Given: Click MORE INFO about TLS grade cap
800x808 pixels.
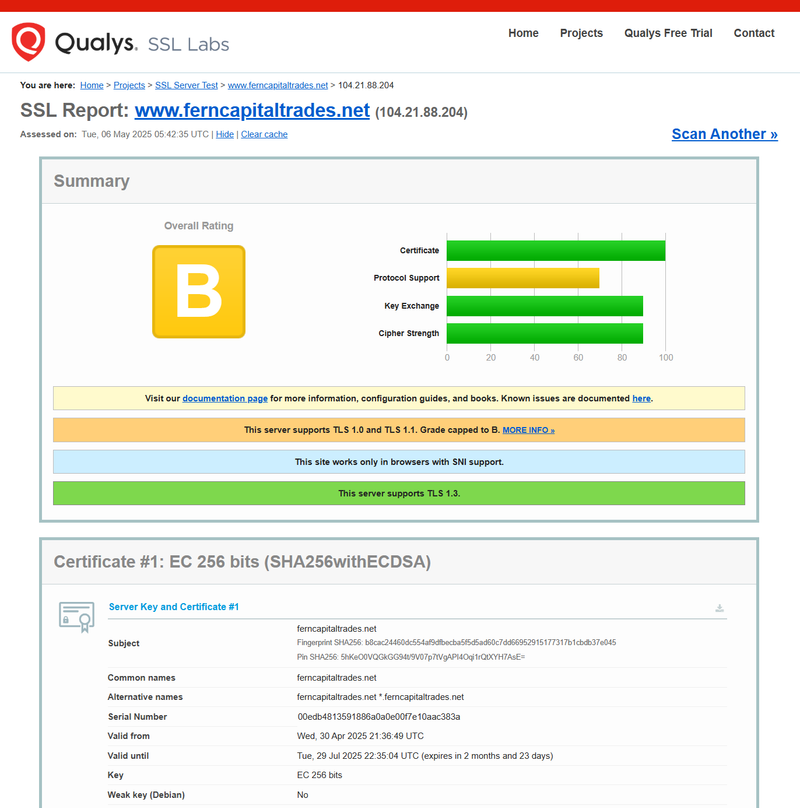Looking at the screenshot, I should pos(528,430).
